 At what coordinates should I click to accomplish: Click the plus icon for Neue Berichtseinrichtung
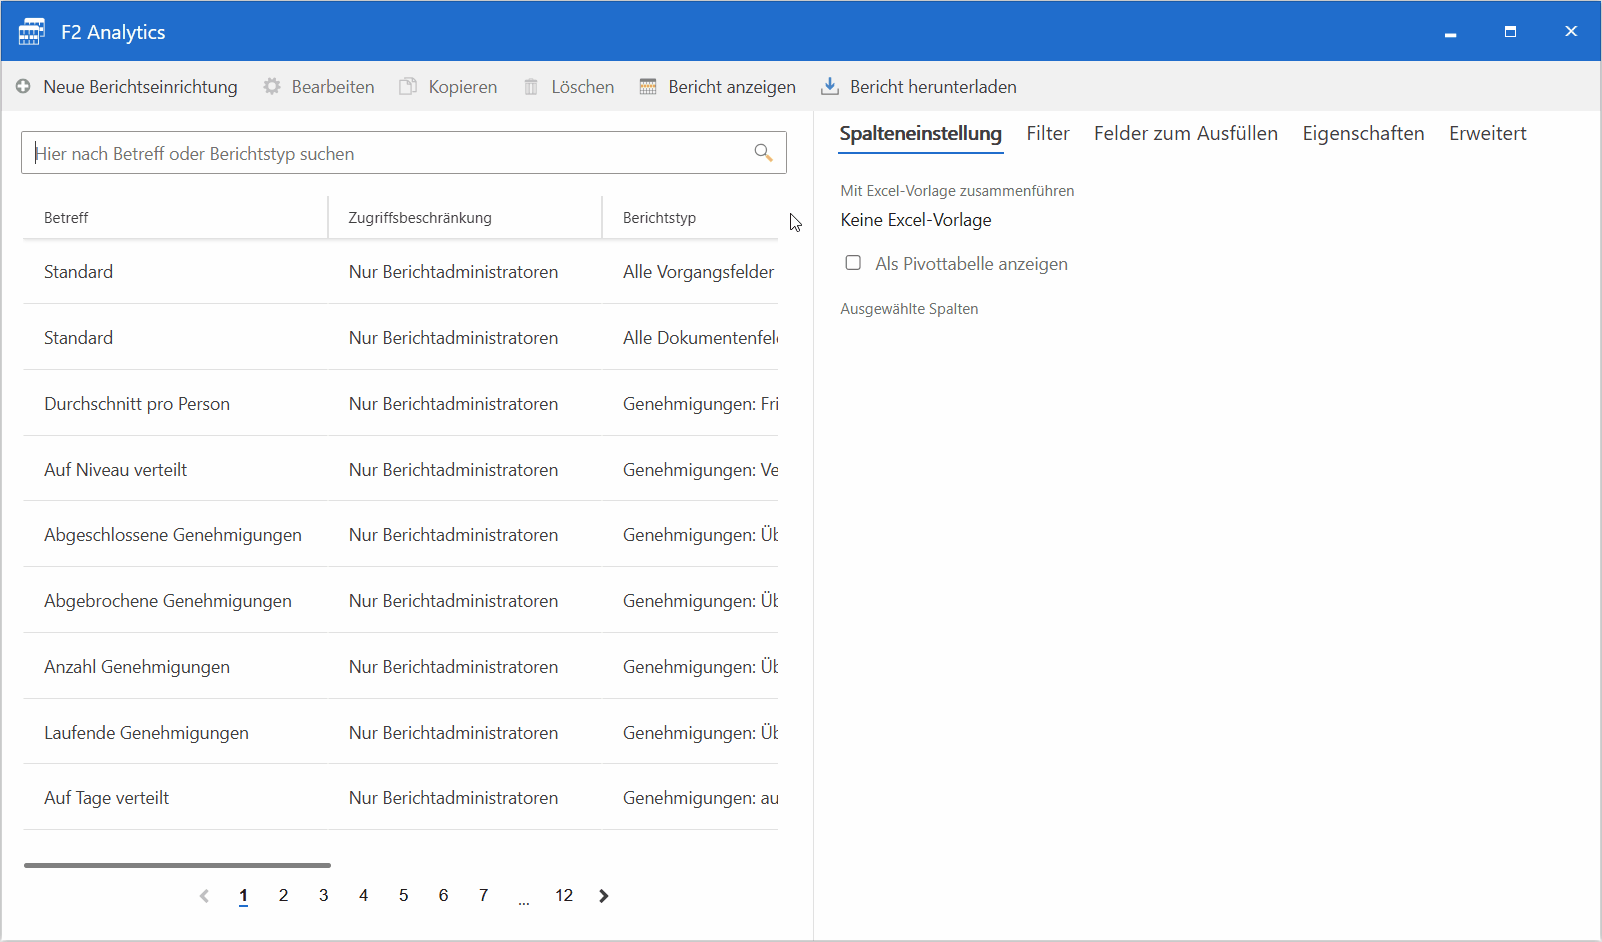coord(23,87)
